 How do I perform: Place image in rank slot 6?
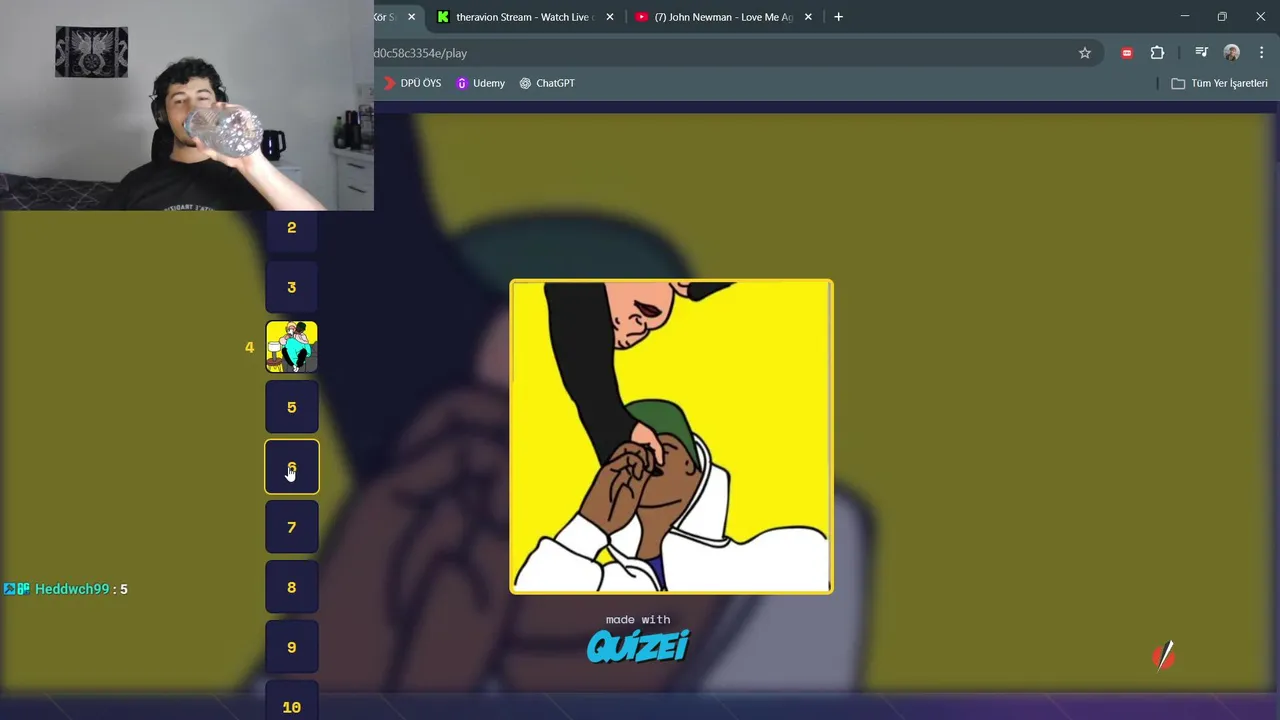tap(291, 467)
